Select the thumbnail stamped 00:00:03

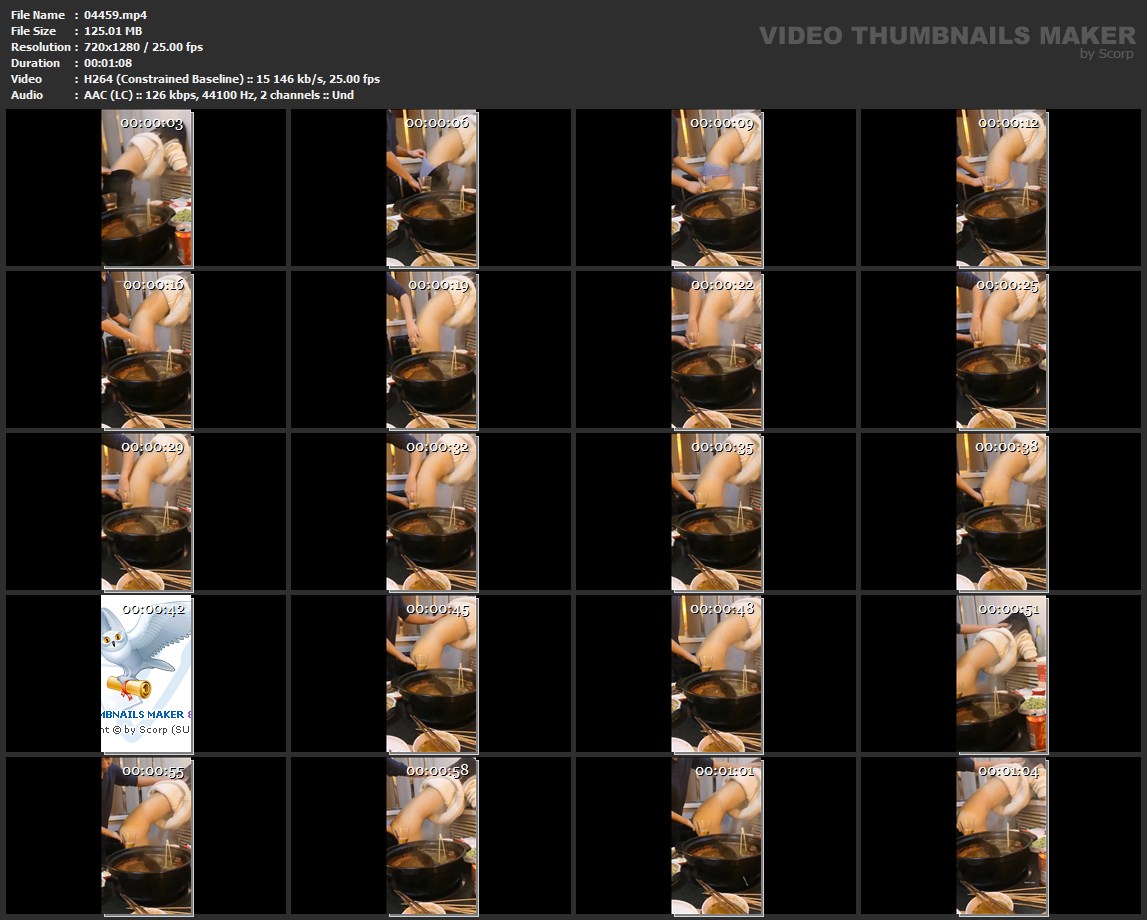pos(146,188)
